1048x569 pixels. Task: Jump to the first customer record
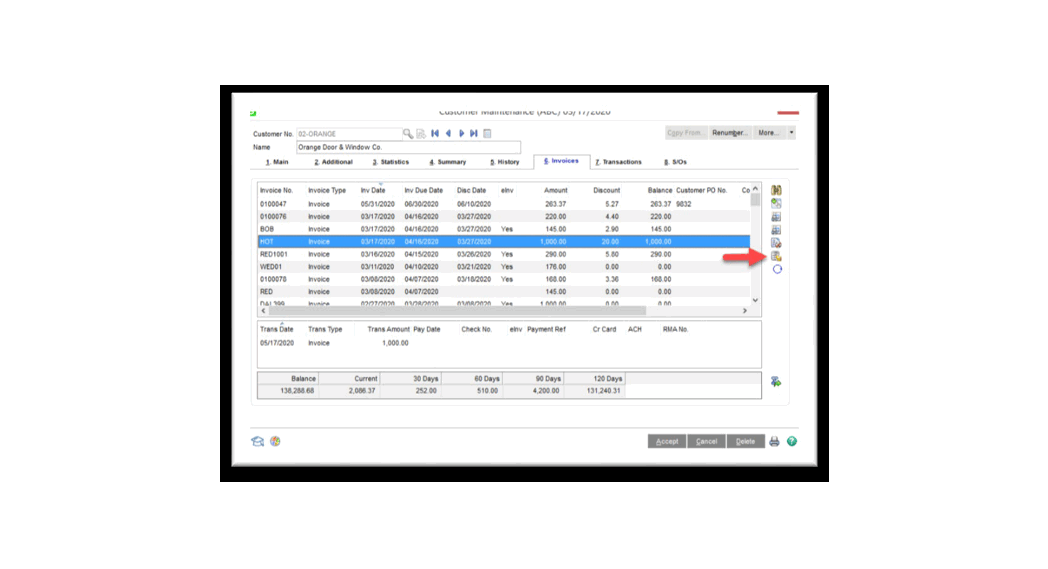[x=435, y=134]
